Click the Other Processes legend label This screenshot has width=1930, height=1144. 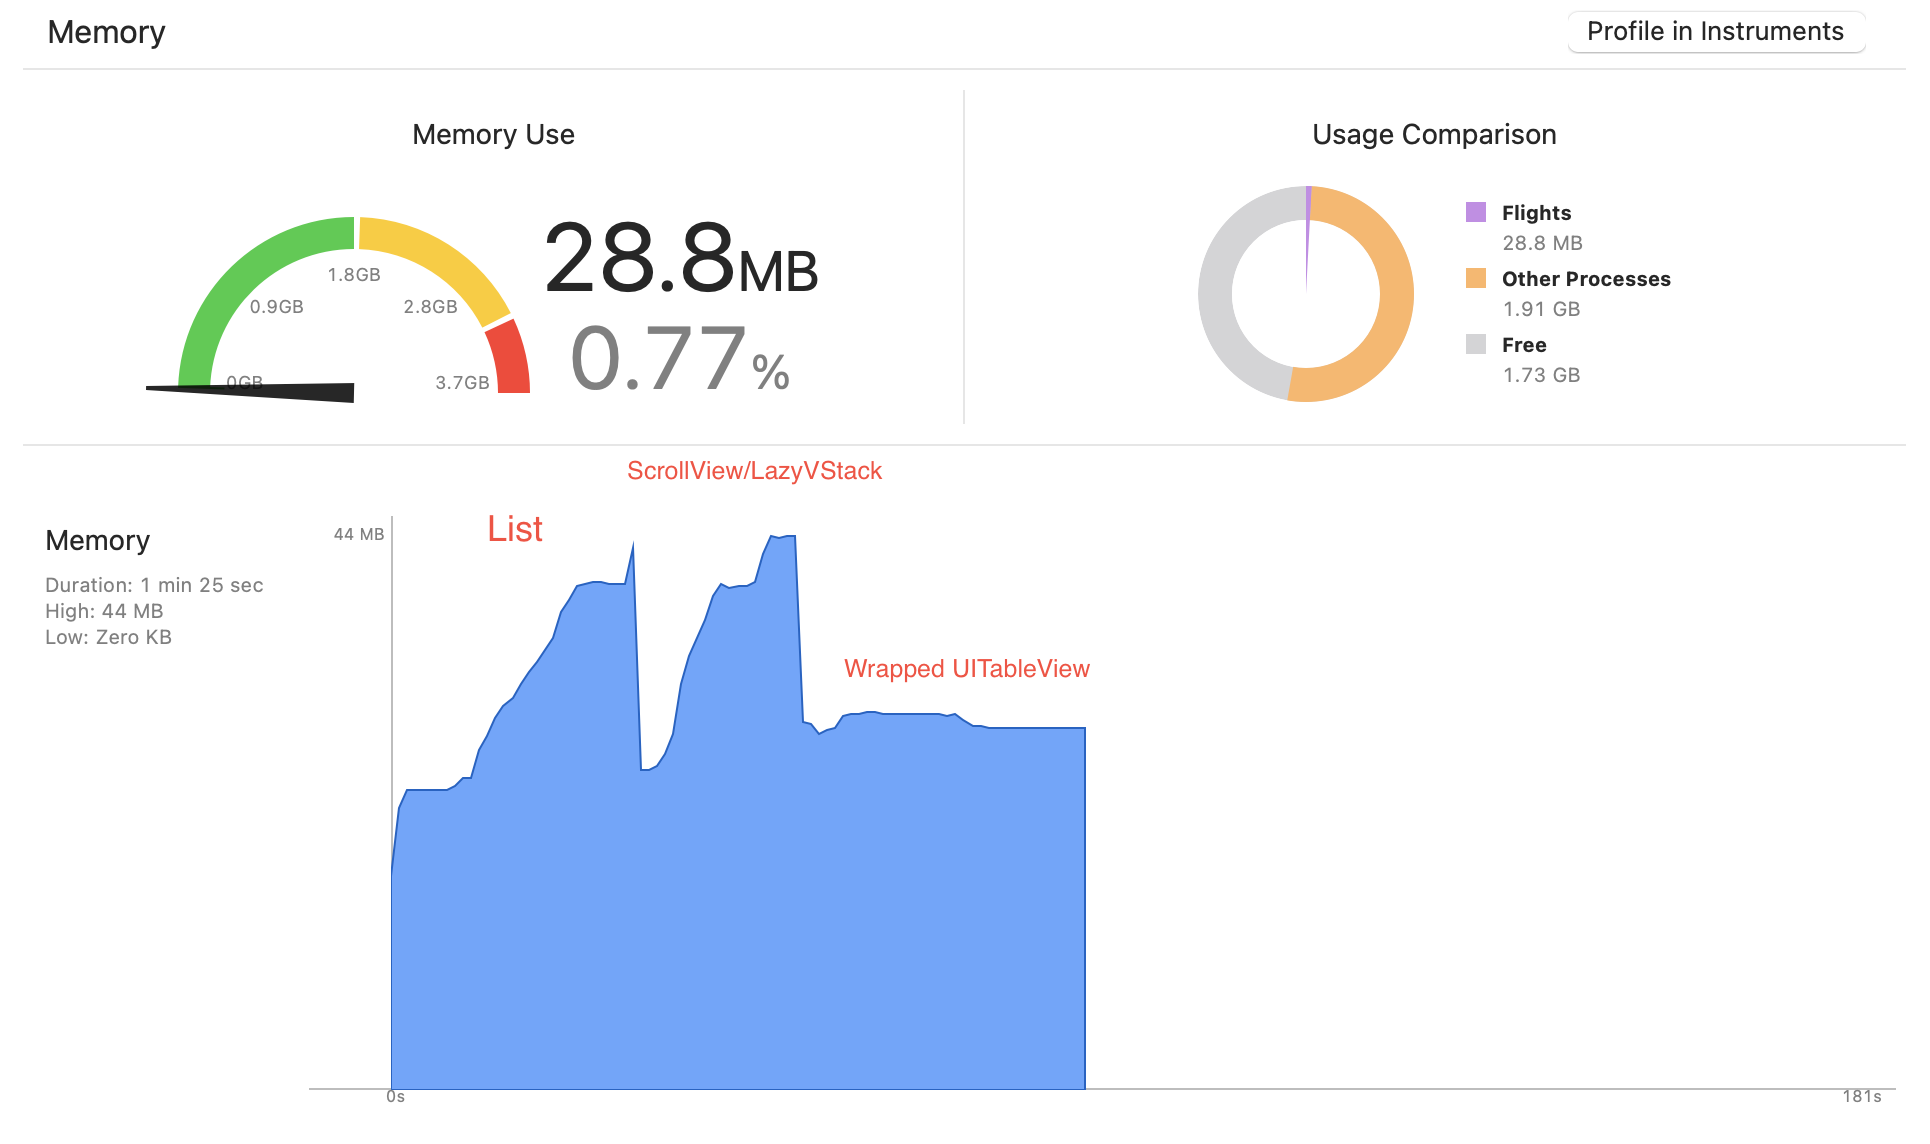[1586, 279]
